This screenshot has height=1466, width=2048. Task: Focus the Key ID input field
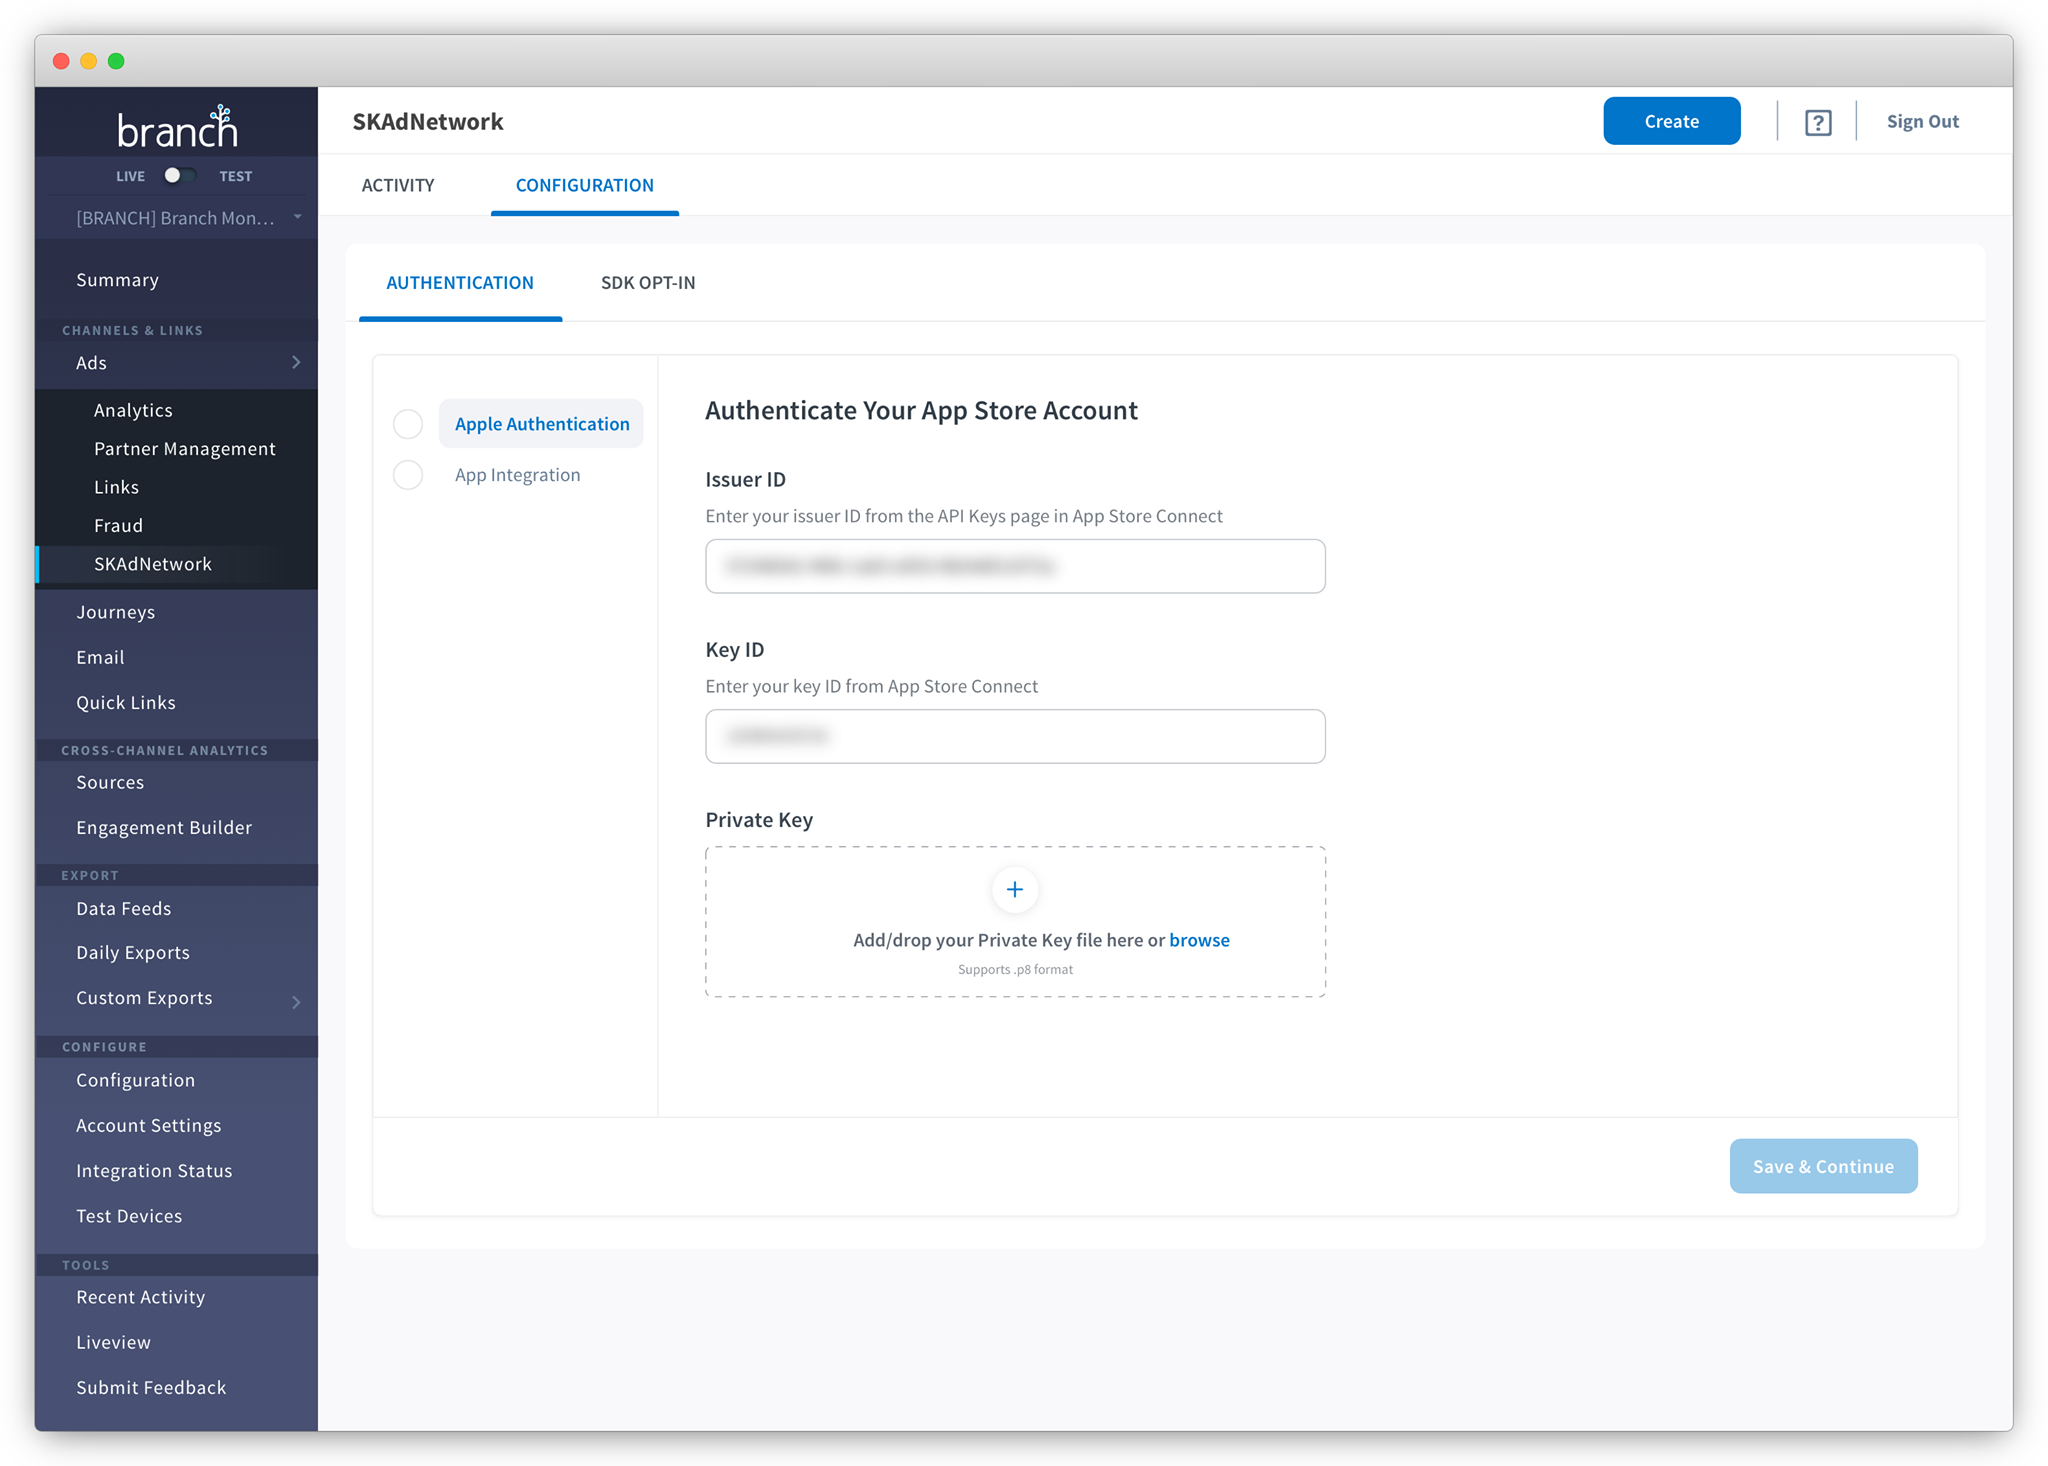pos(1015,736)
